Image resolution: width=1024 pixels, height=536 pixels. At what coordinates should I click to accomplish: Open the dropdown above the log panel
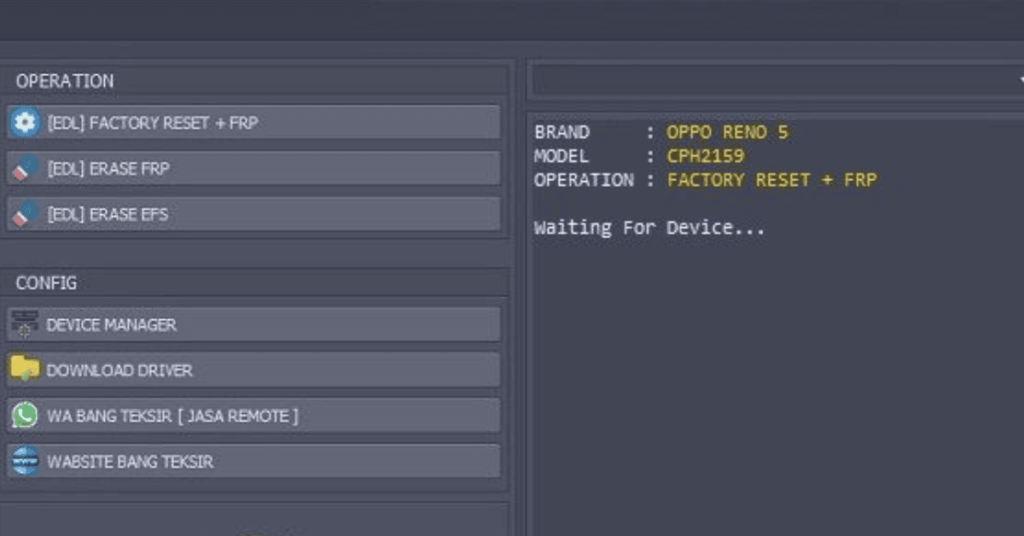pyautogui.click(x=777, y=81)
